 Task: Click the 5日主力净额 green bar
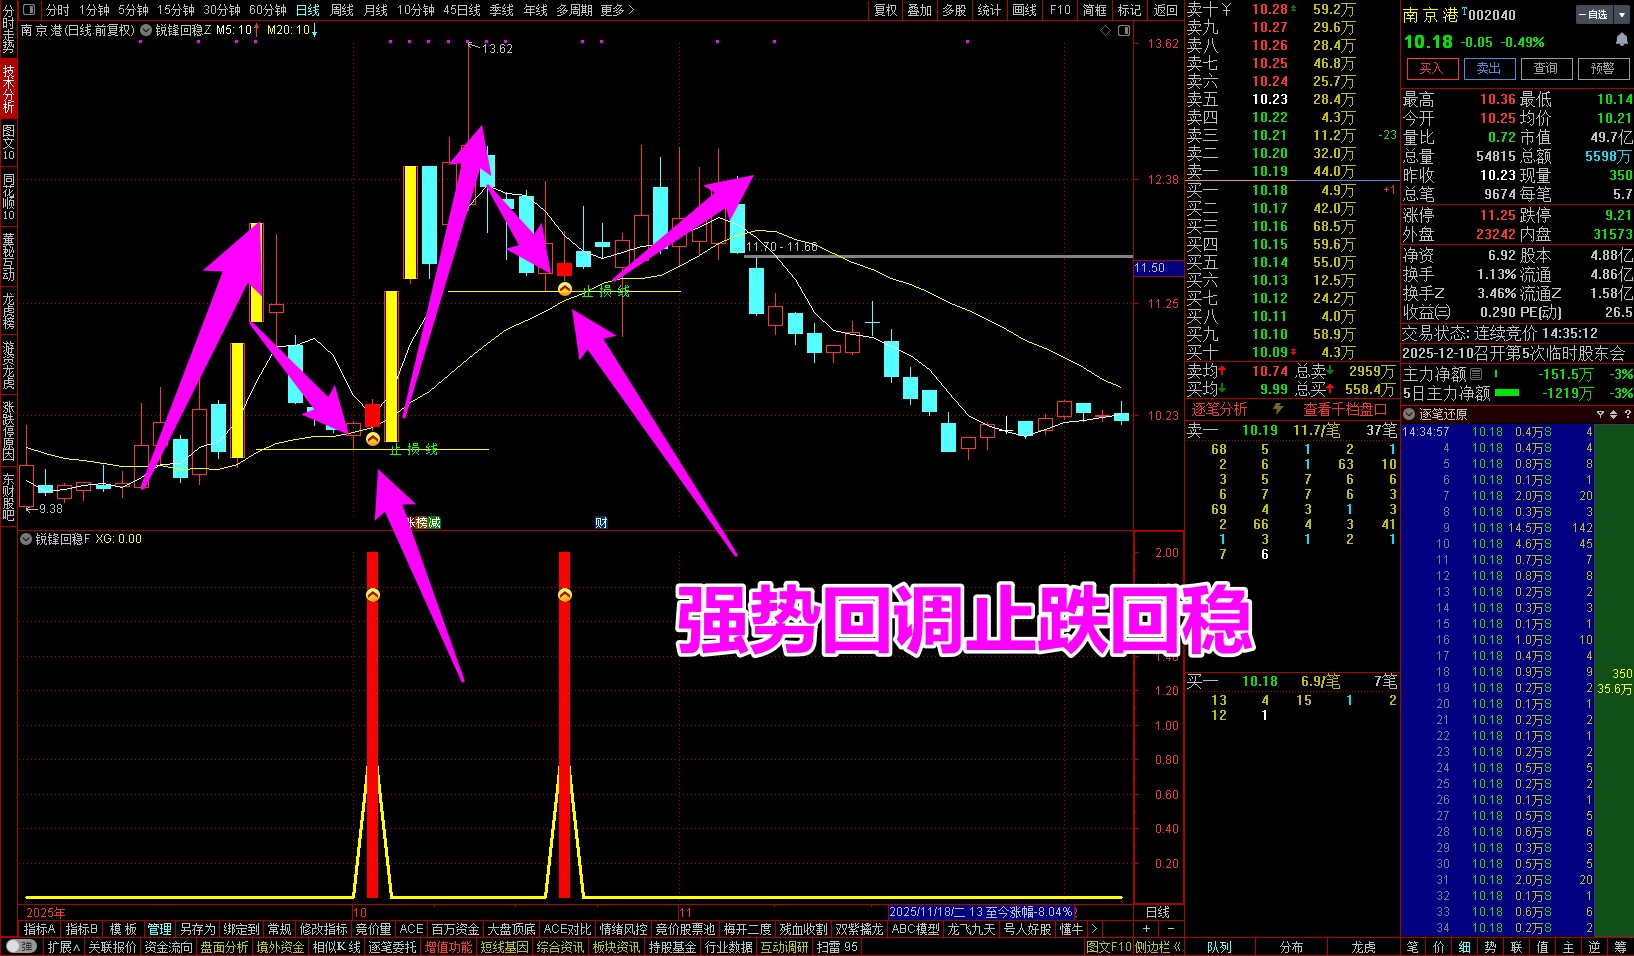tap(1507, 393)
